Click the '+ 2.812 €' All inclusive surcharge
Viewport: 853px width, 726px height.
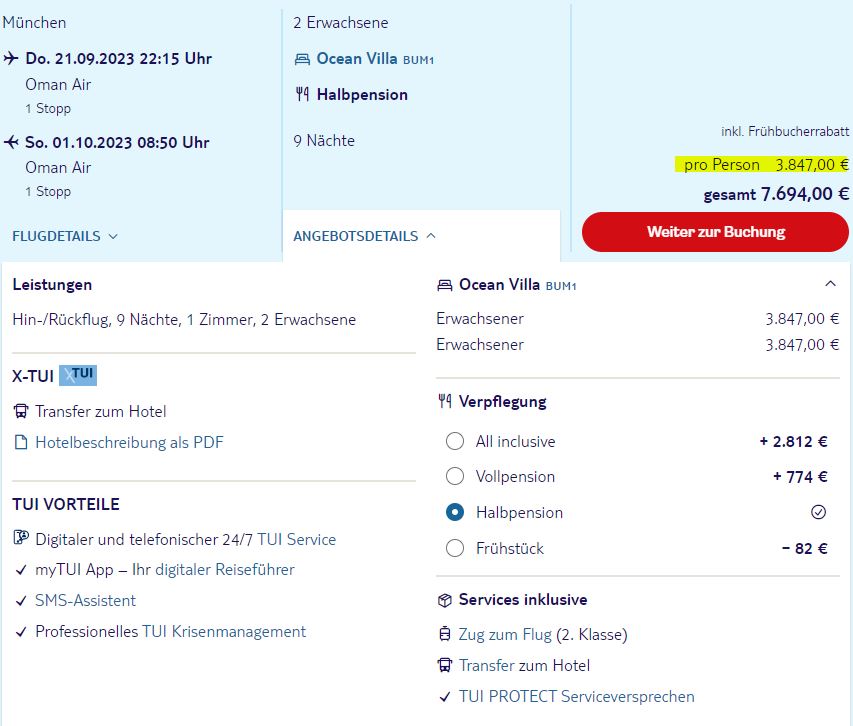[793, 442]
